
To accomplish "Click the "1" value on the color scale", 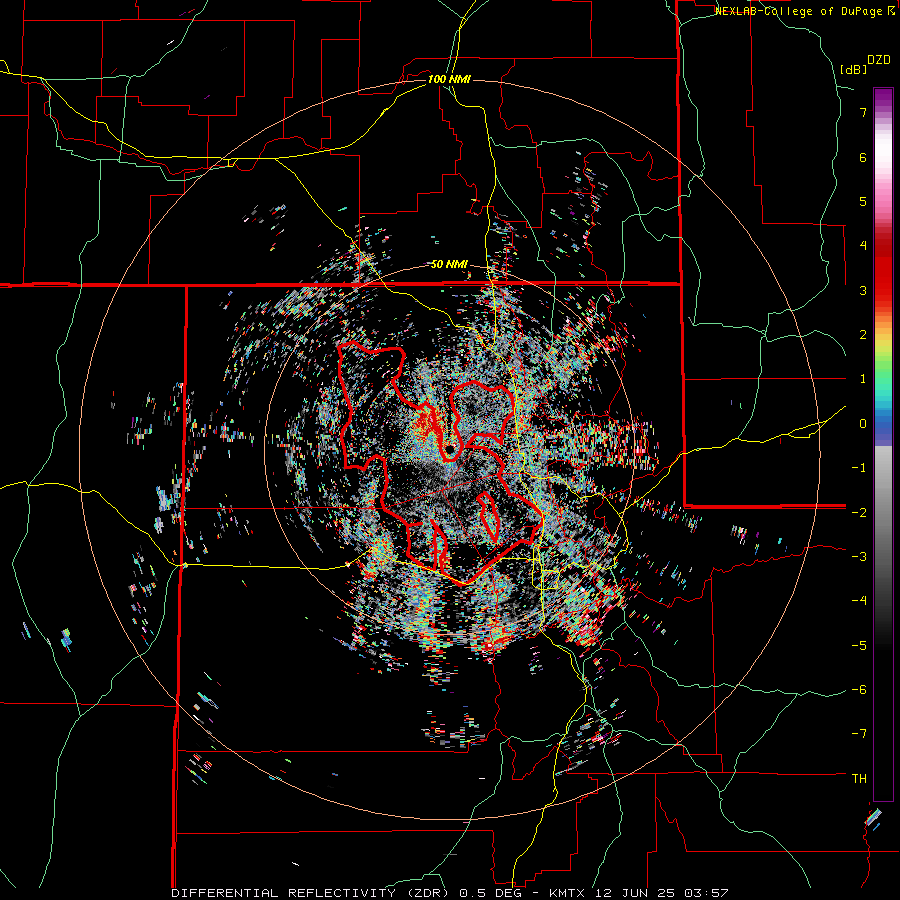I will point(863,379).
